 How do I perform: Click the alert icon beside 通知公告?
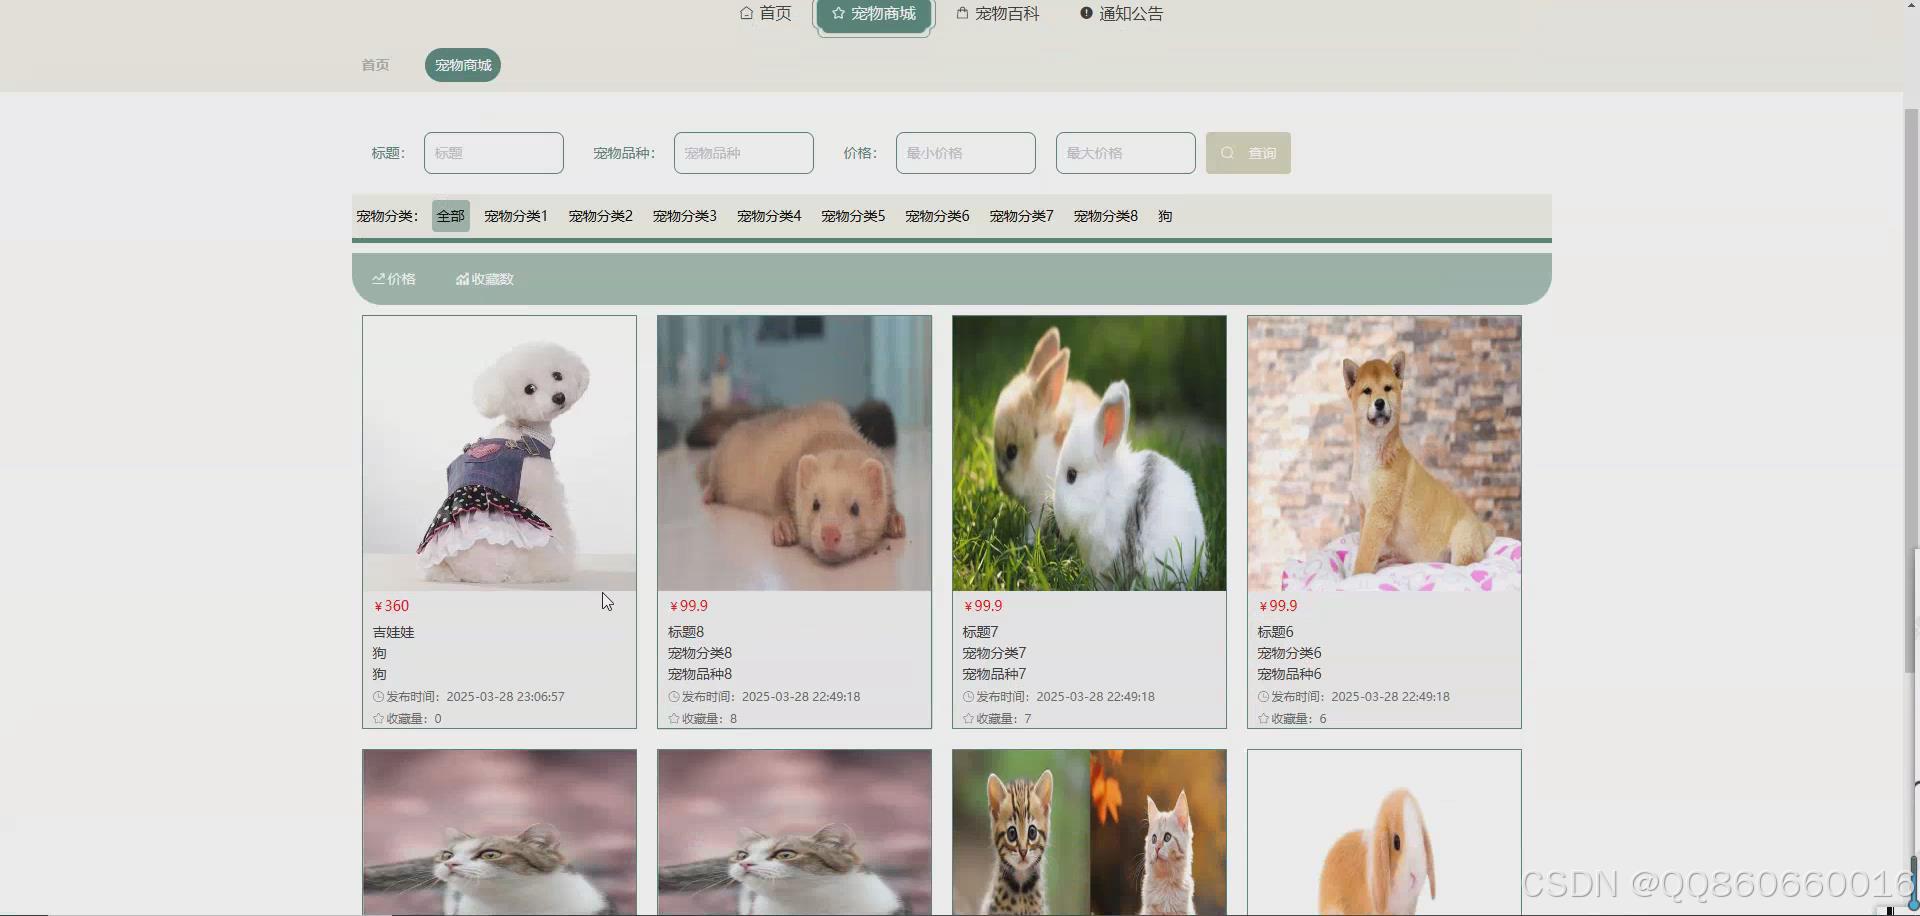point(1086,13)
